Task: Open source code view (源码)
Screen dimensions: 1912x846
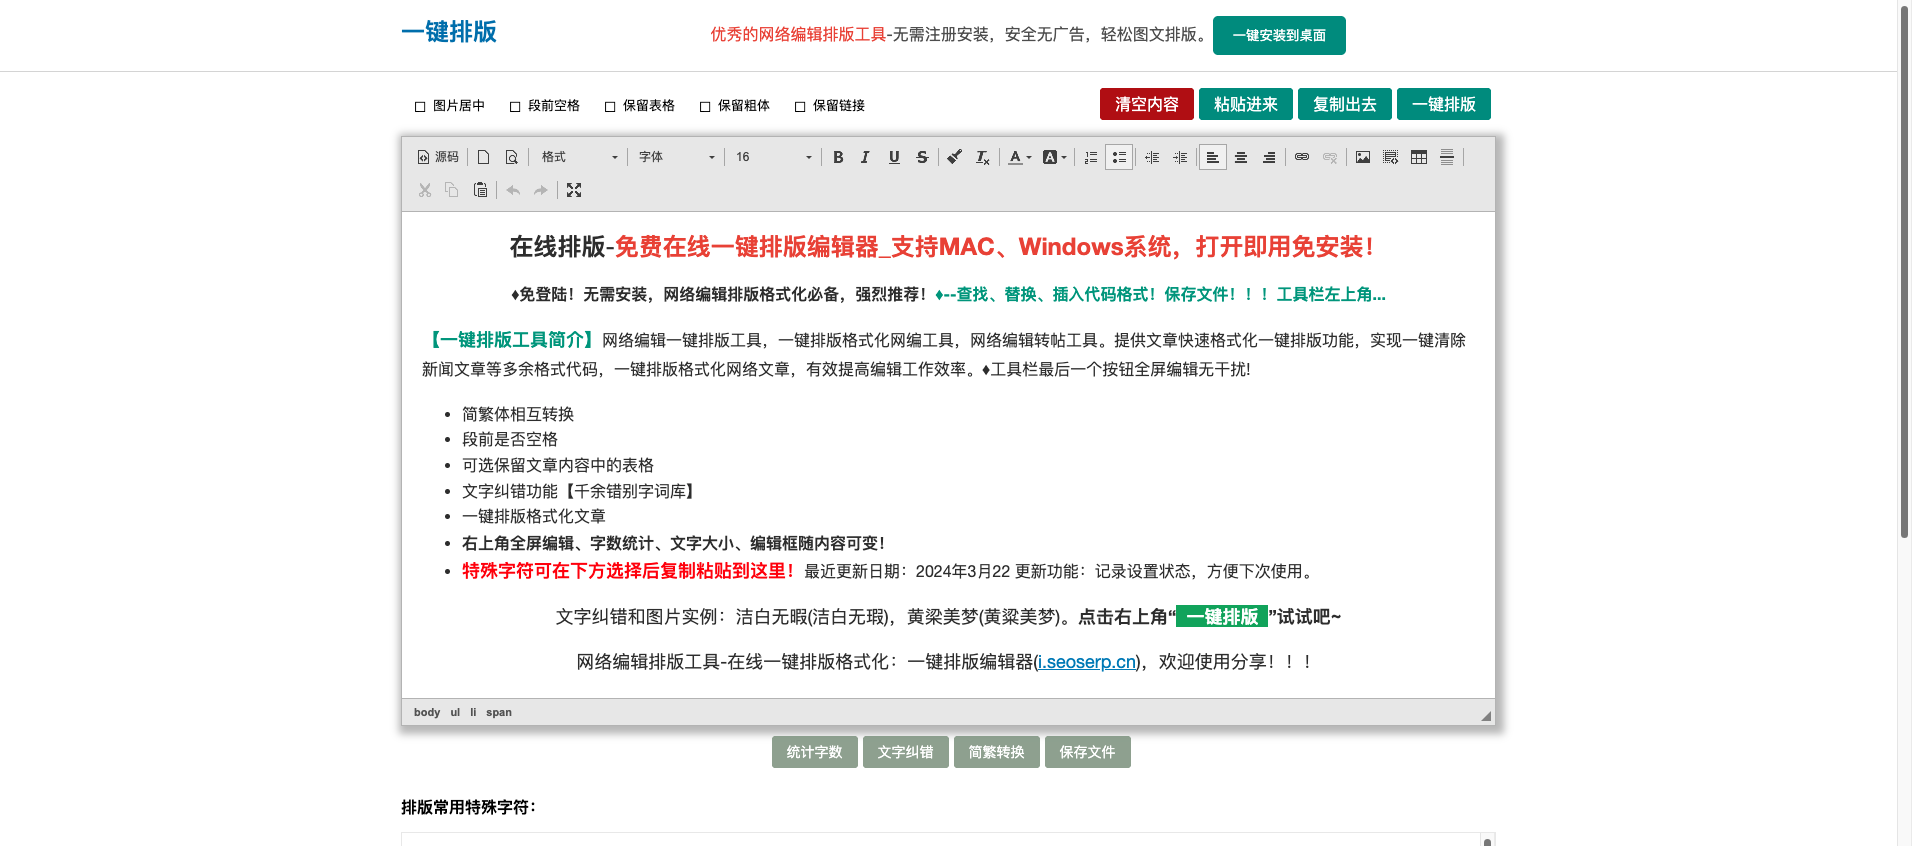Action: tap(438, 157)
